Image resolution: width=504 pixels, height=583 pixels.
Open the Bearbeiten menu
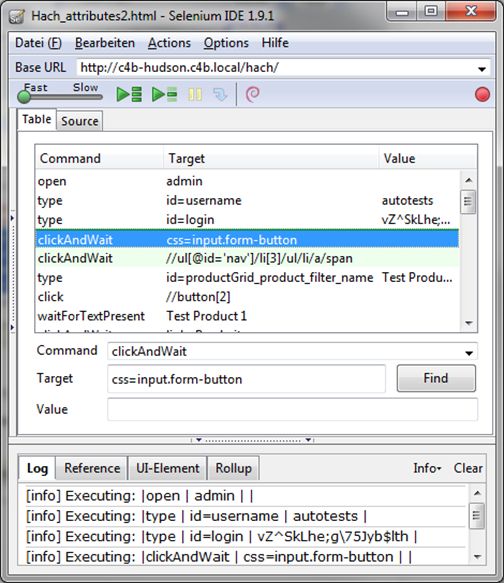pos(105,43)
